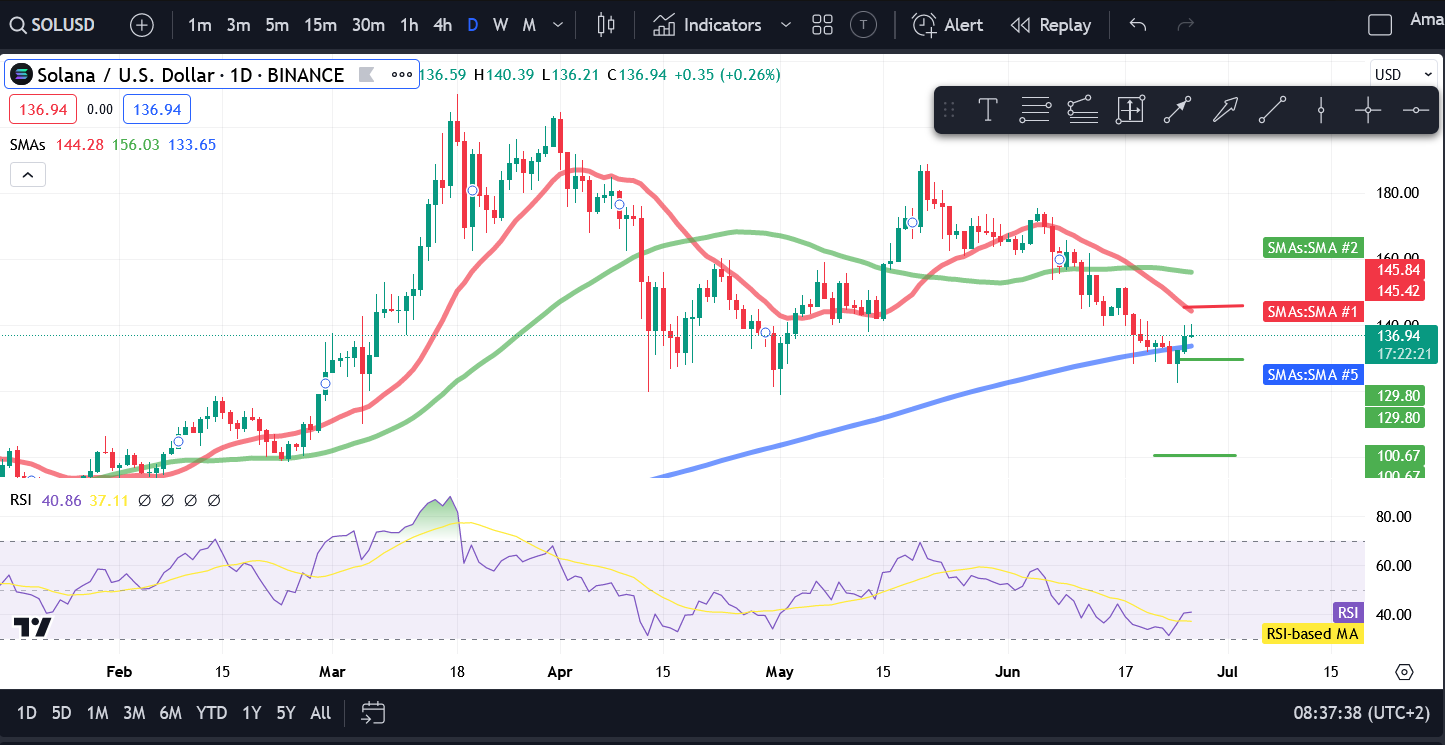
Task: Switch to the 15m timeframe
Action: click(x=320, y=25)
